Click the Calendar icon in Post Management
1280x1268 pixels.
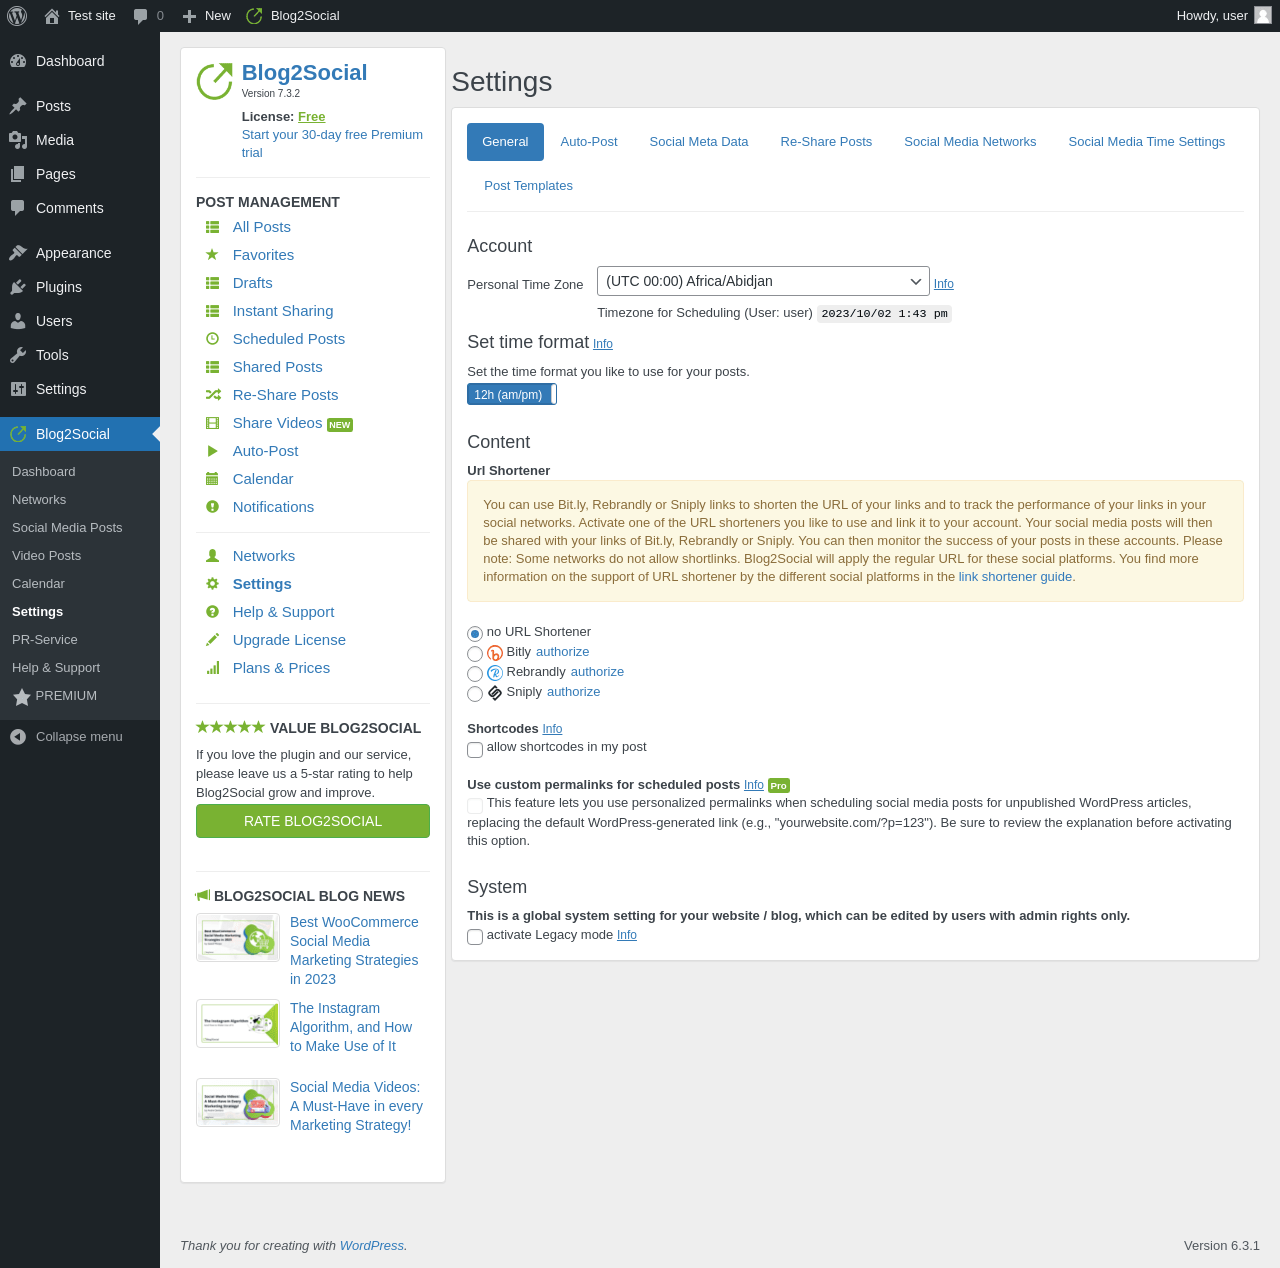212,479
